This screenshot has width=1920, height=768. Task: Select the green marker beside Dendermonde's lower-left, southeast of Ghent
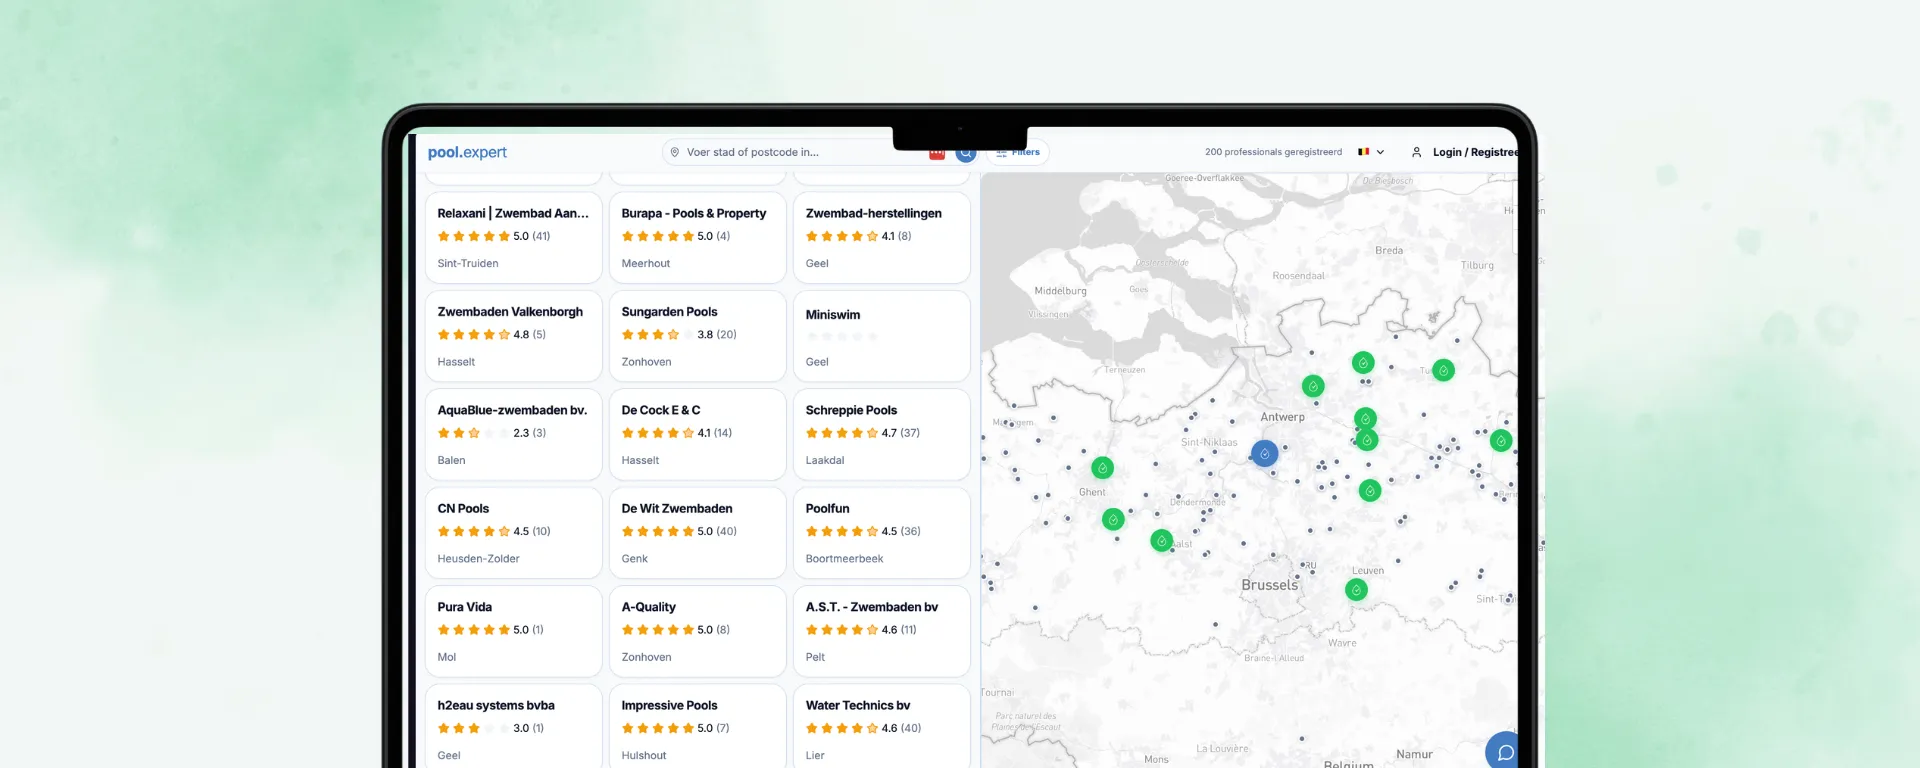pos(1113,519)
